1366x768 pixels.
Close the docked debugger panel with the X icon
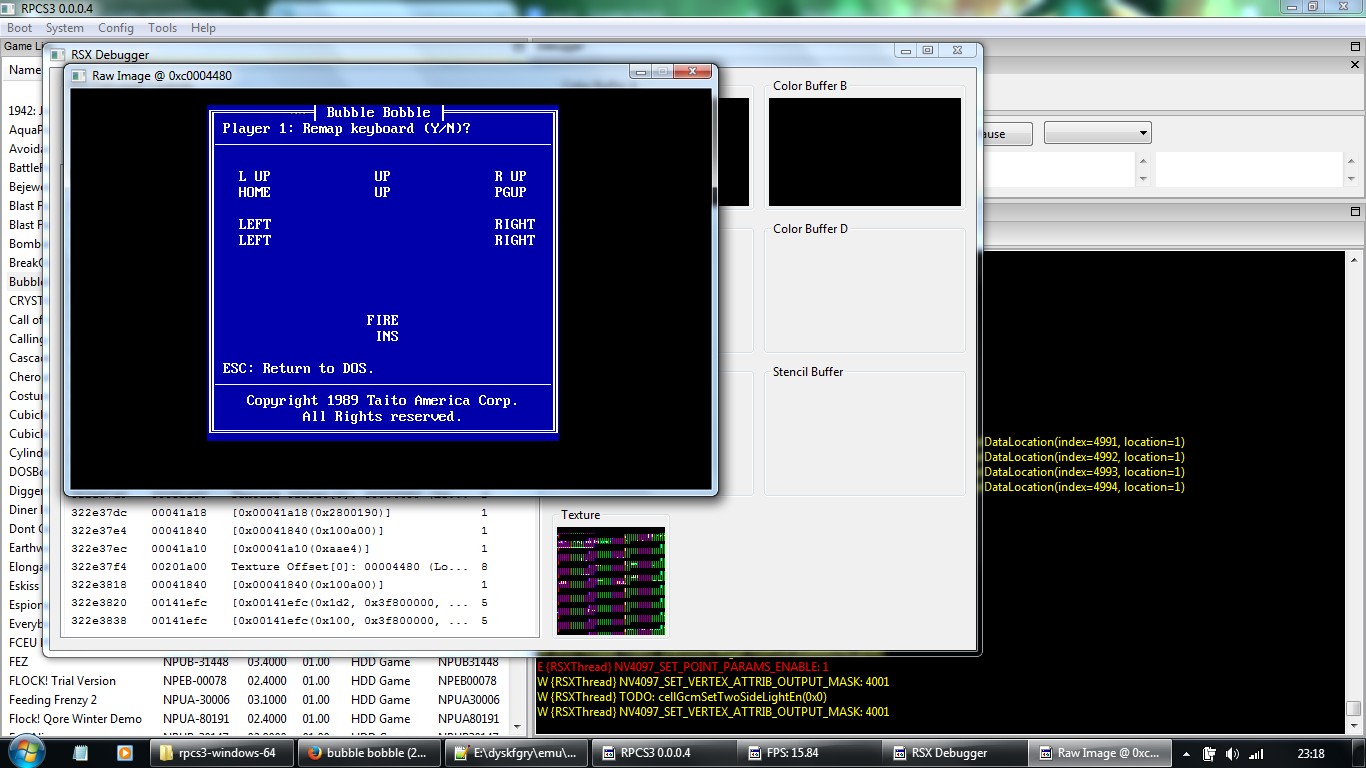pyautogui.click(x=1356, y=66)
